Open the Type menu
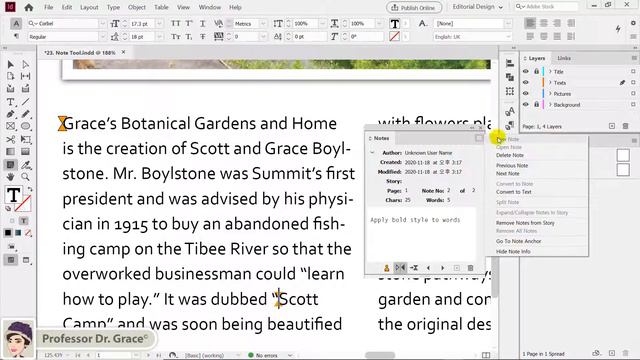 (x=113, y=7)
